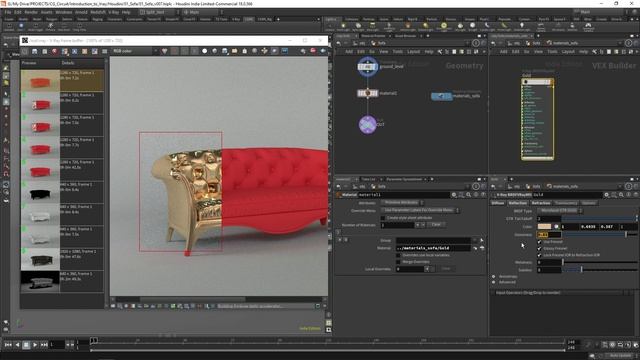This screenshot has width=640, height=360.
Task: Select the ground_level node in Geometry network
Action: coord(368,66)
